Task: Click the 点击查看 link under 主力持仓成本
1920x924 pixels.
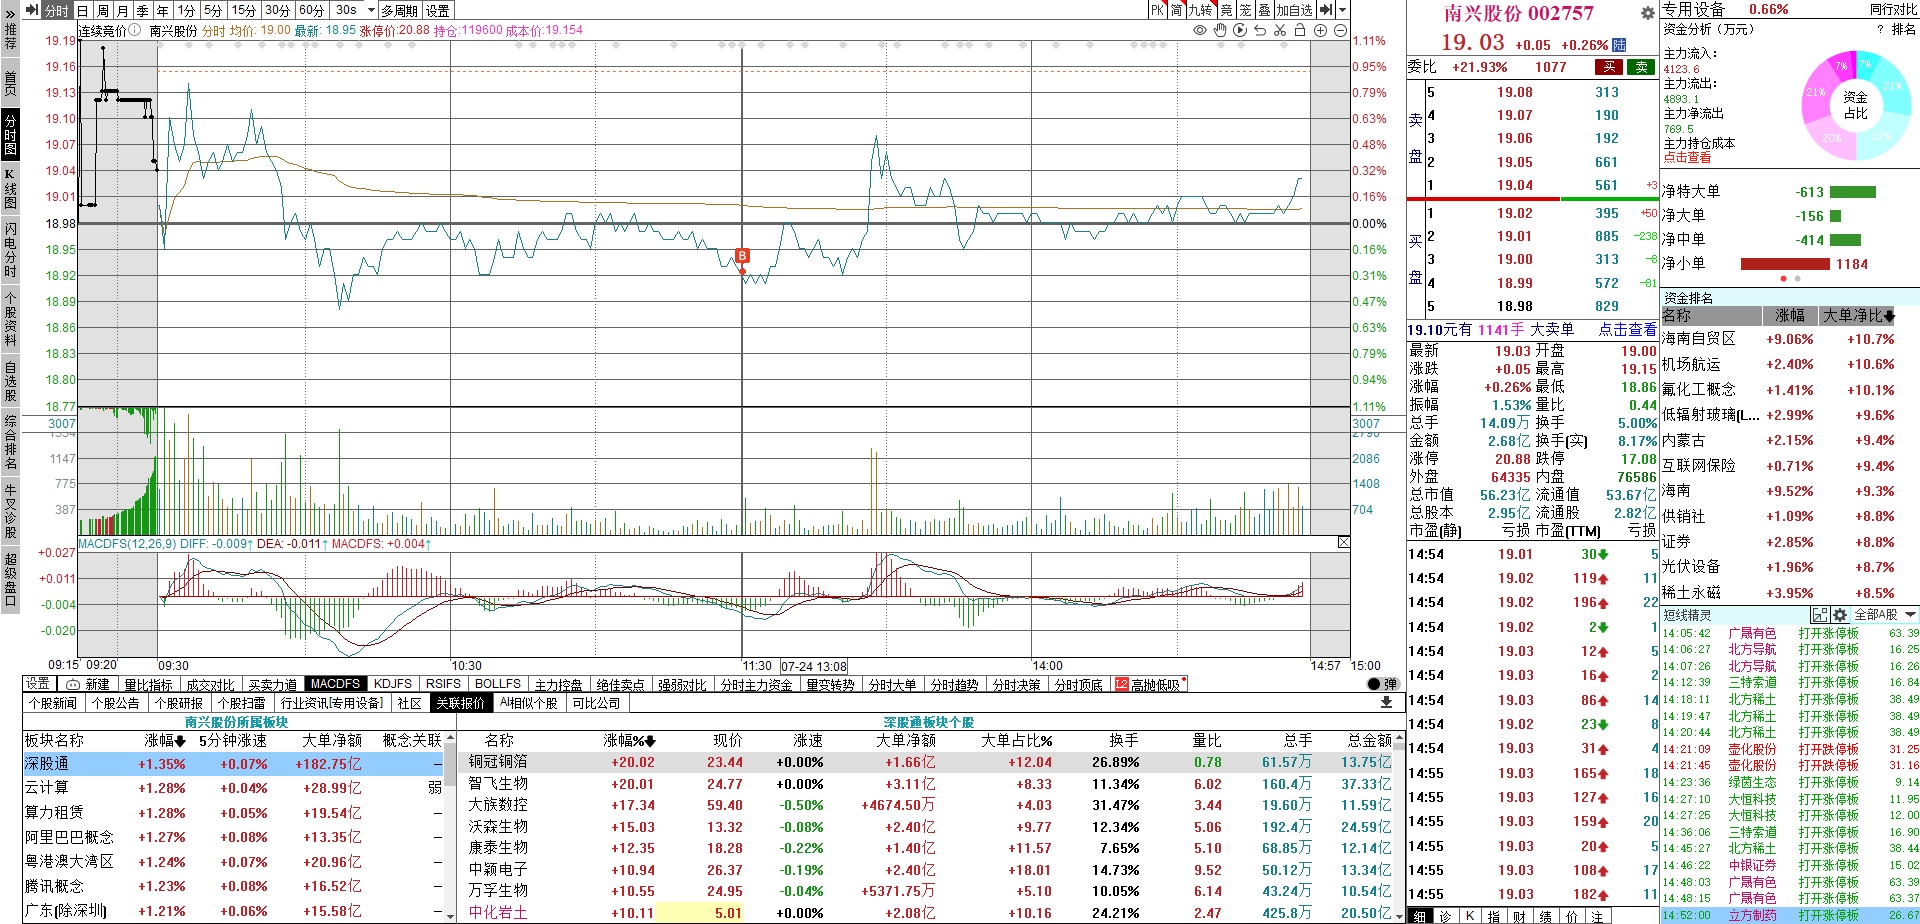Action: [x=1687, y=158]
